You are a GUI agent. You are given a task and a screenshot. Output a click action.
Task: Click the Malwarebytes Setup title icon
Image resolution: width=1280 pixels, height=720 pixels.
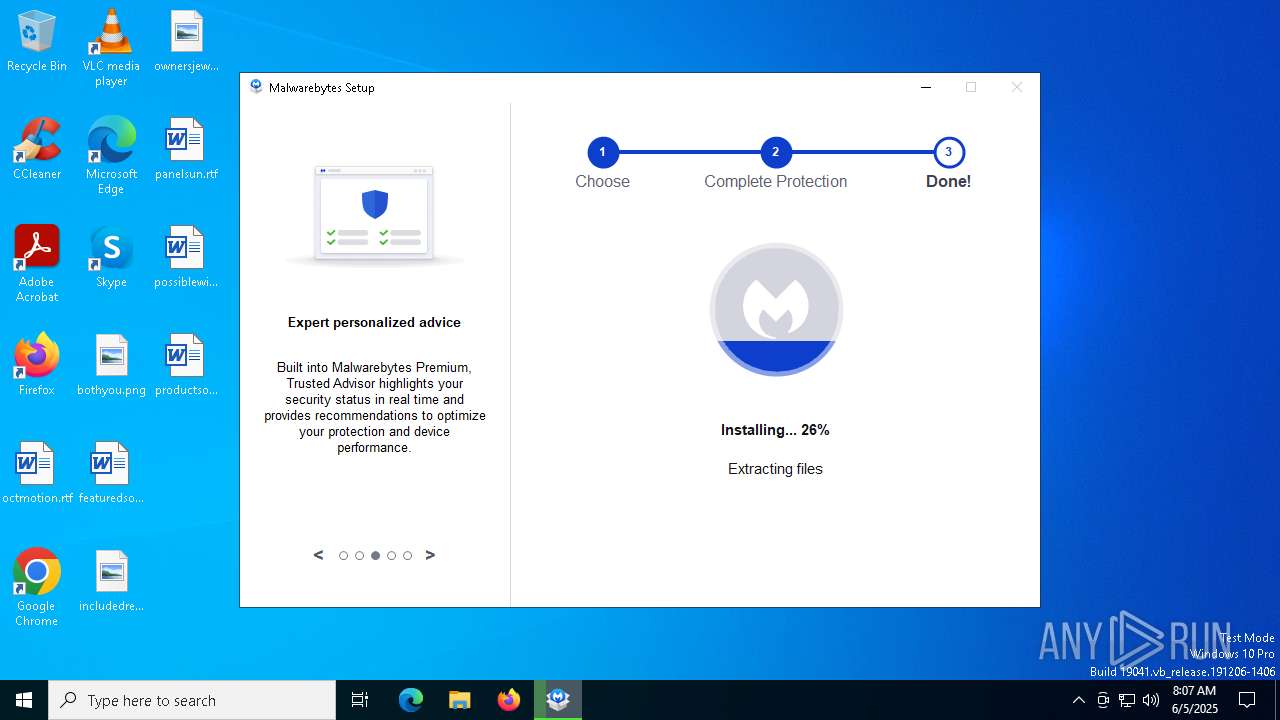pos(256,87)
